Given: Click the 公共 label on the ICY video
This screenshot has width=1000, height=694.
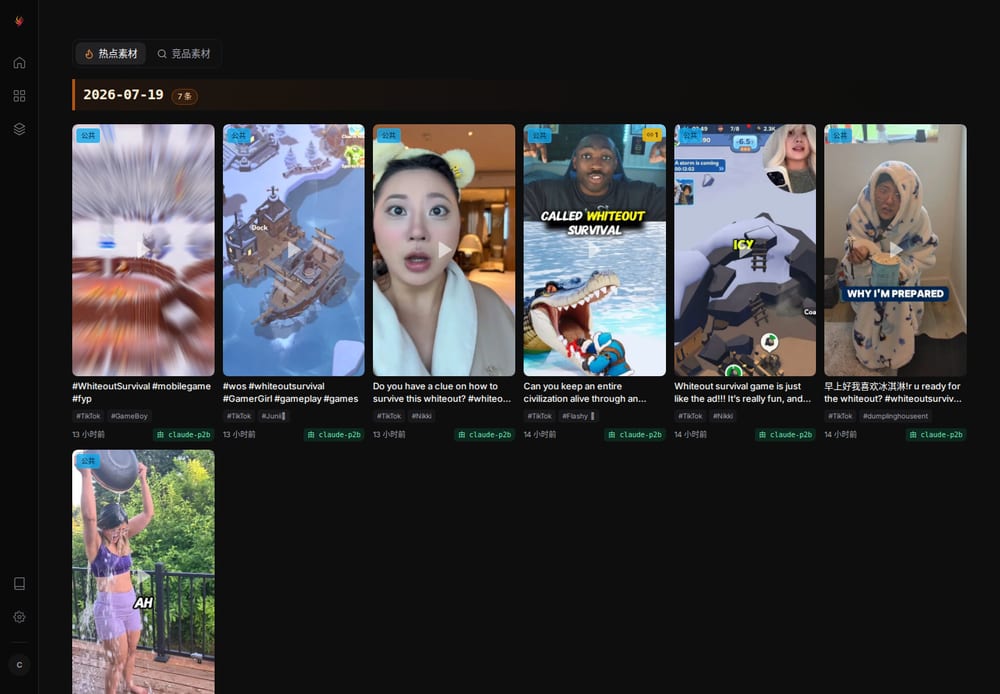Looking at the screenshot, I should click(x=690, y=135).
